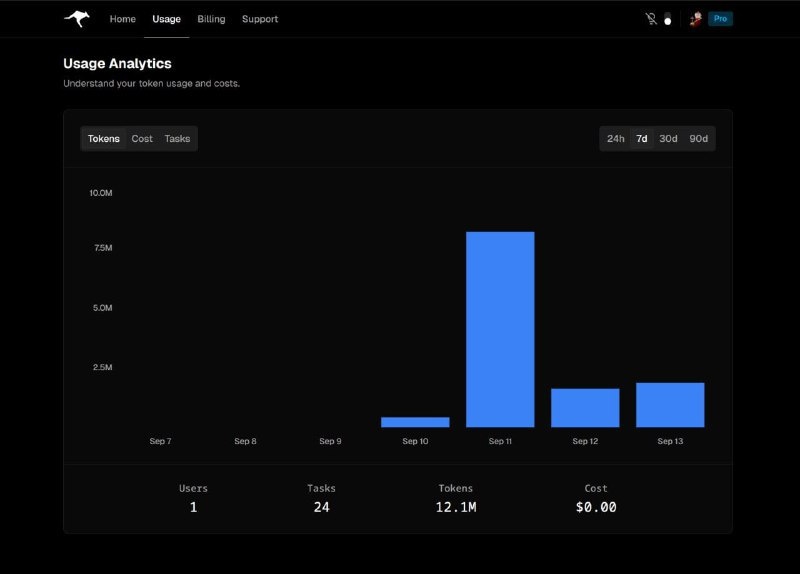Click the 5.0M axis label
Screen dimensions: 800x574
click(102, 308)
